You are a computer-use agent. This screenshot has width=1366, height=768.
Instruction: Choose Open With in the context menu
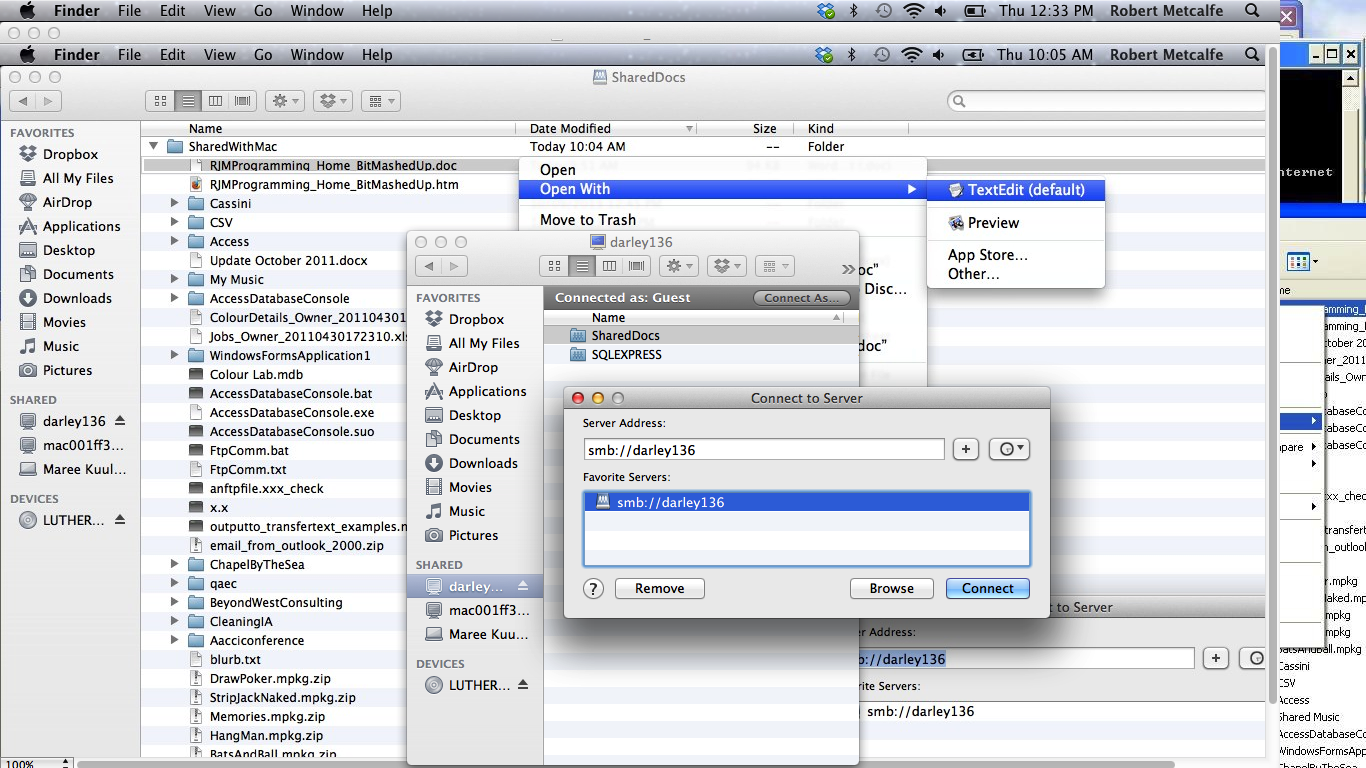[x=722, y=189]
